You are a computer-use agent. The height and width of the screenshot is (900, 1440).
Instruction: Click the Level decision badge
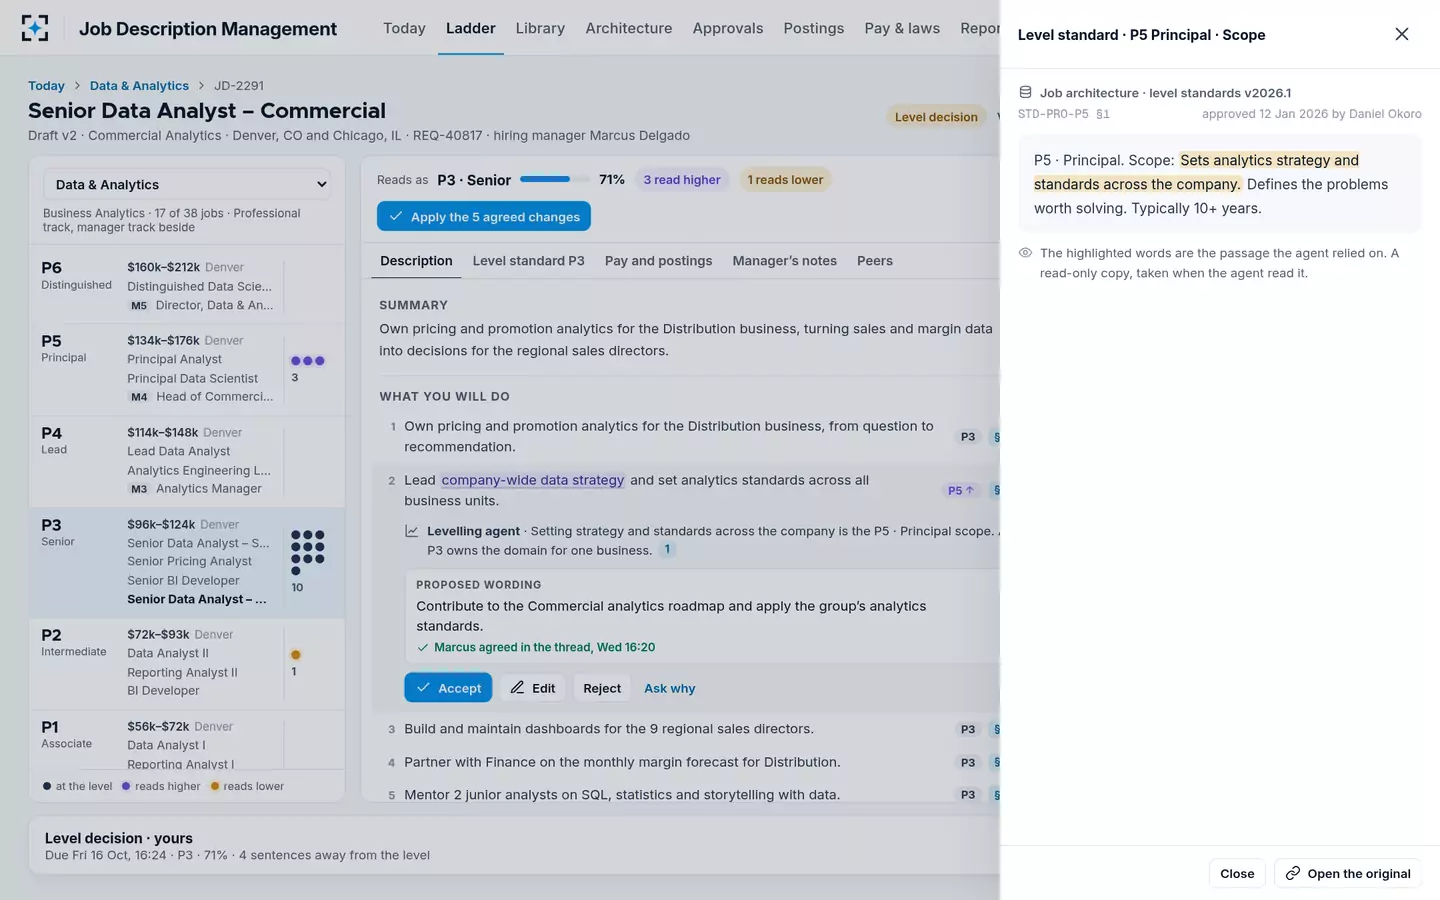pos(936,117)
